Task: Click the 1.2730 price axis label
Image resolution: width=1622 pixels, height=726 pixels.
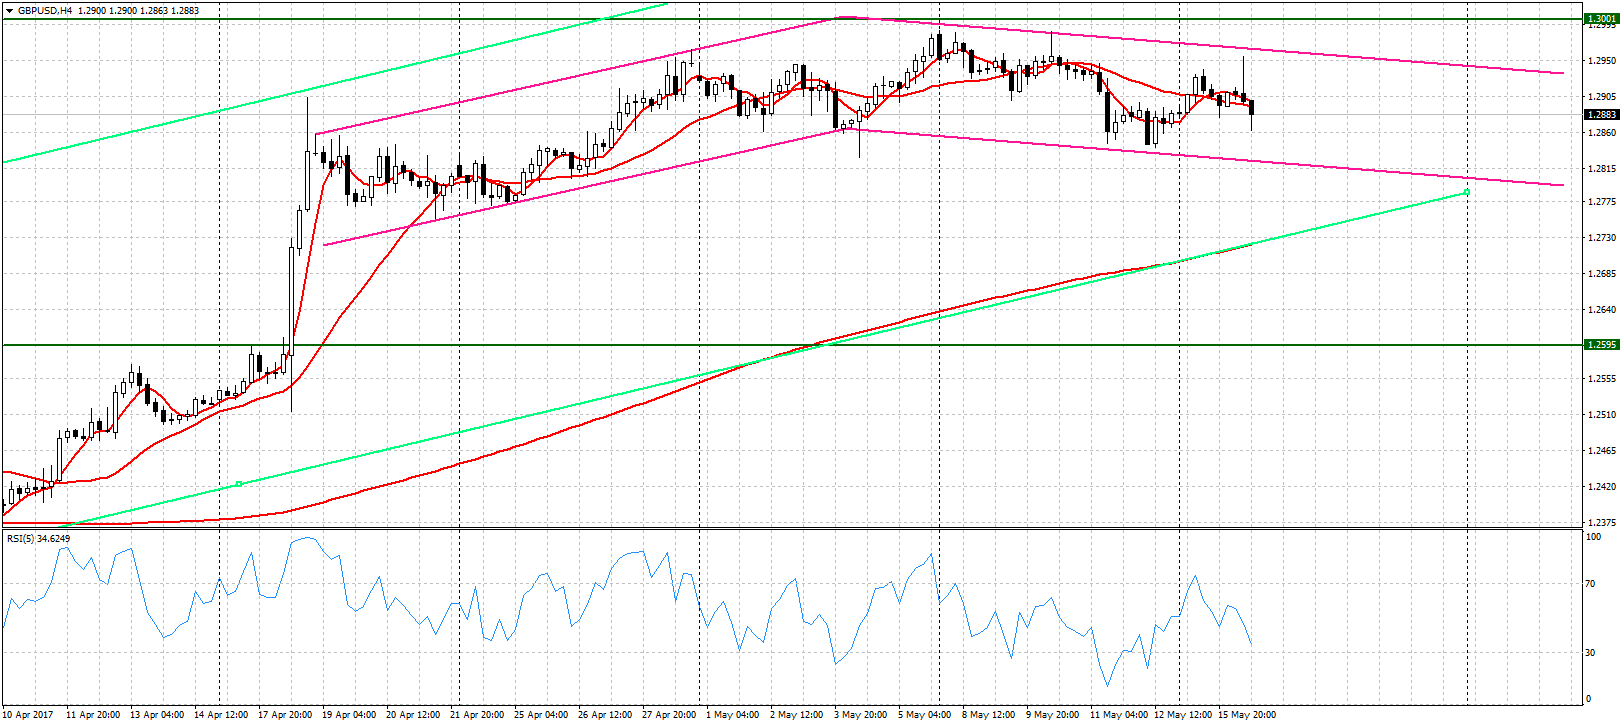Action: (x=1602, y=238)
